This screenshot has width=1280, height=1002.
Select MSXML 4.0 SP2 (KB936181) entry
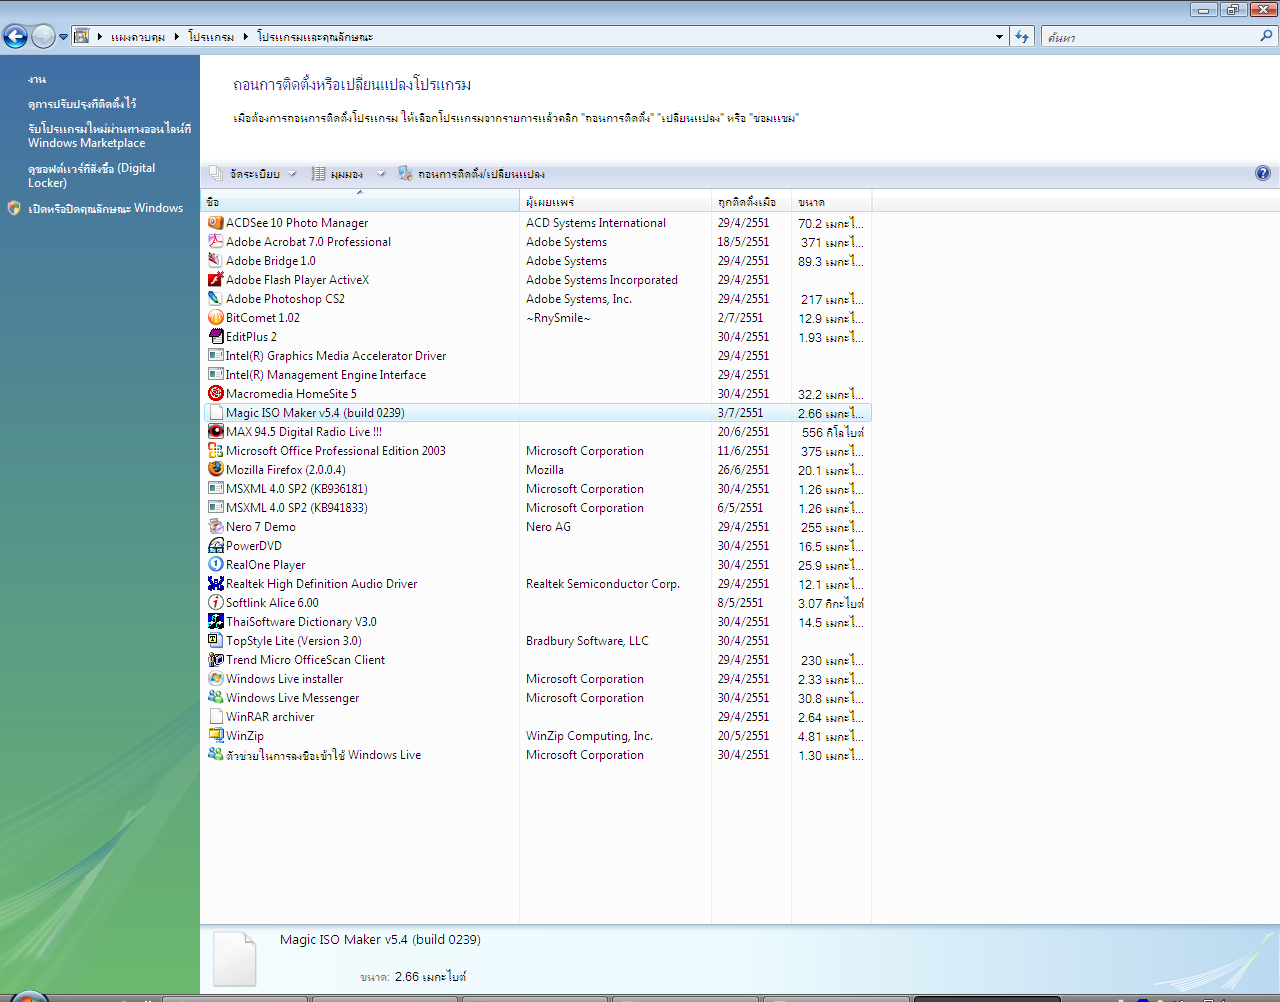pyautogui.click(x=296, y=489)
